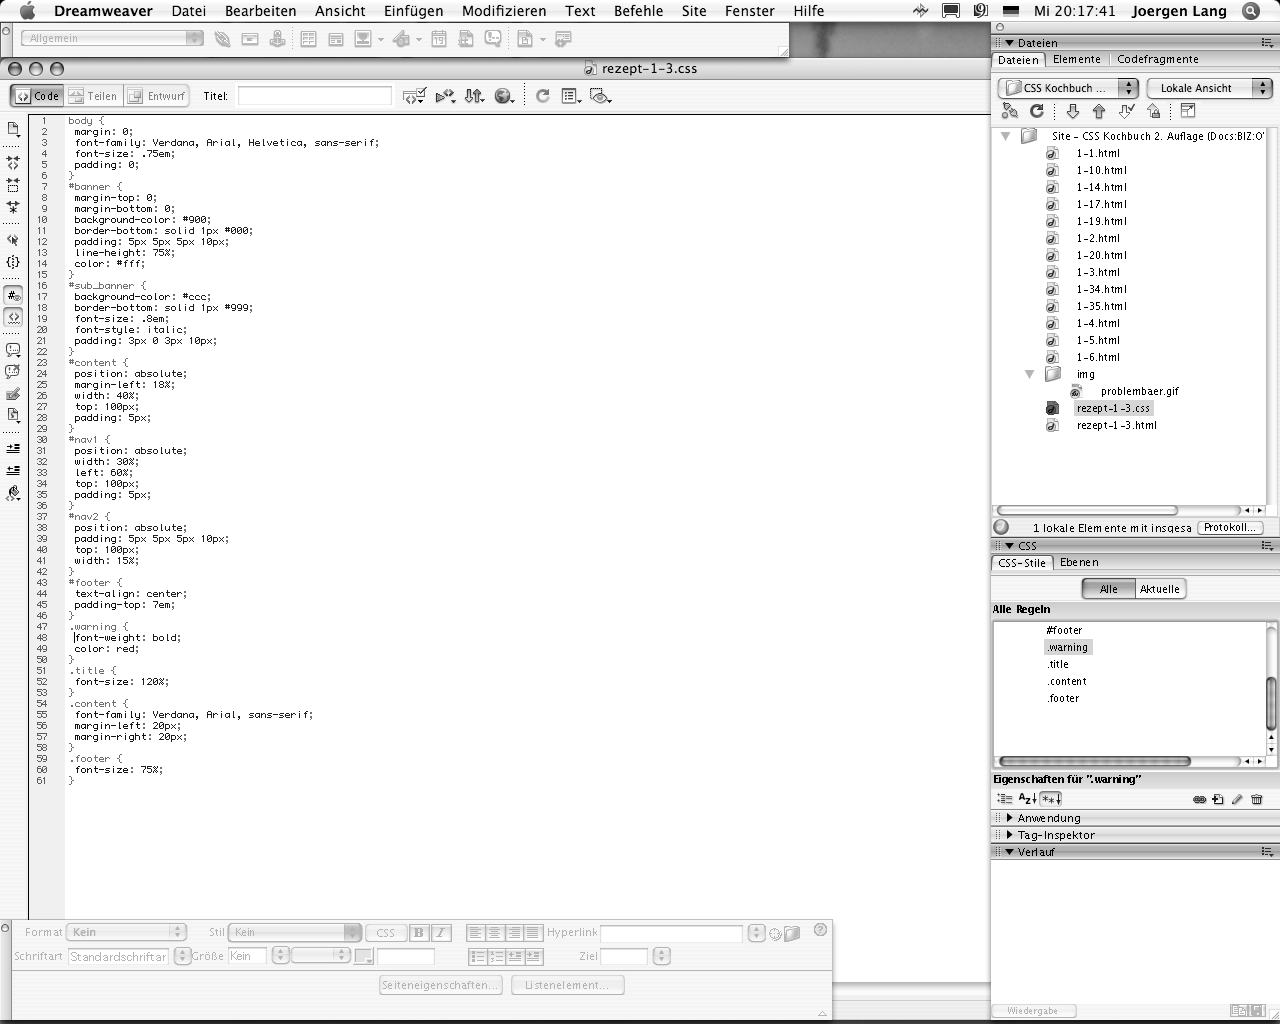Show Aktuelle CSS selection mode

click(1160, 589)
